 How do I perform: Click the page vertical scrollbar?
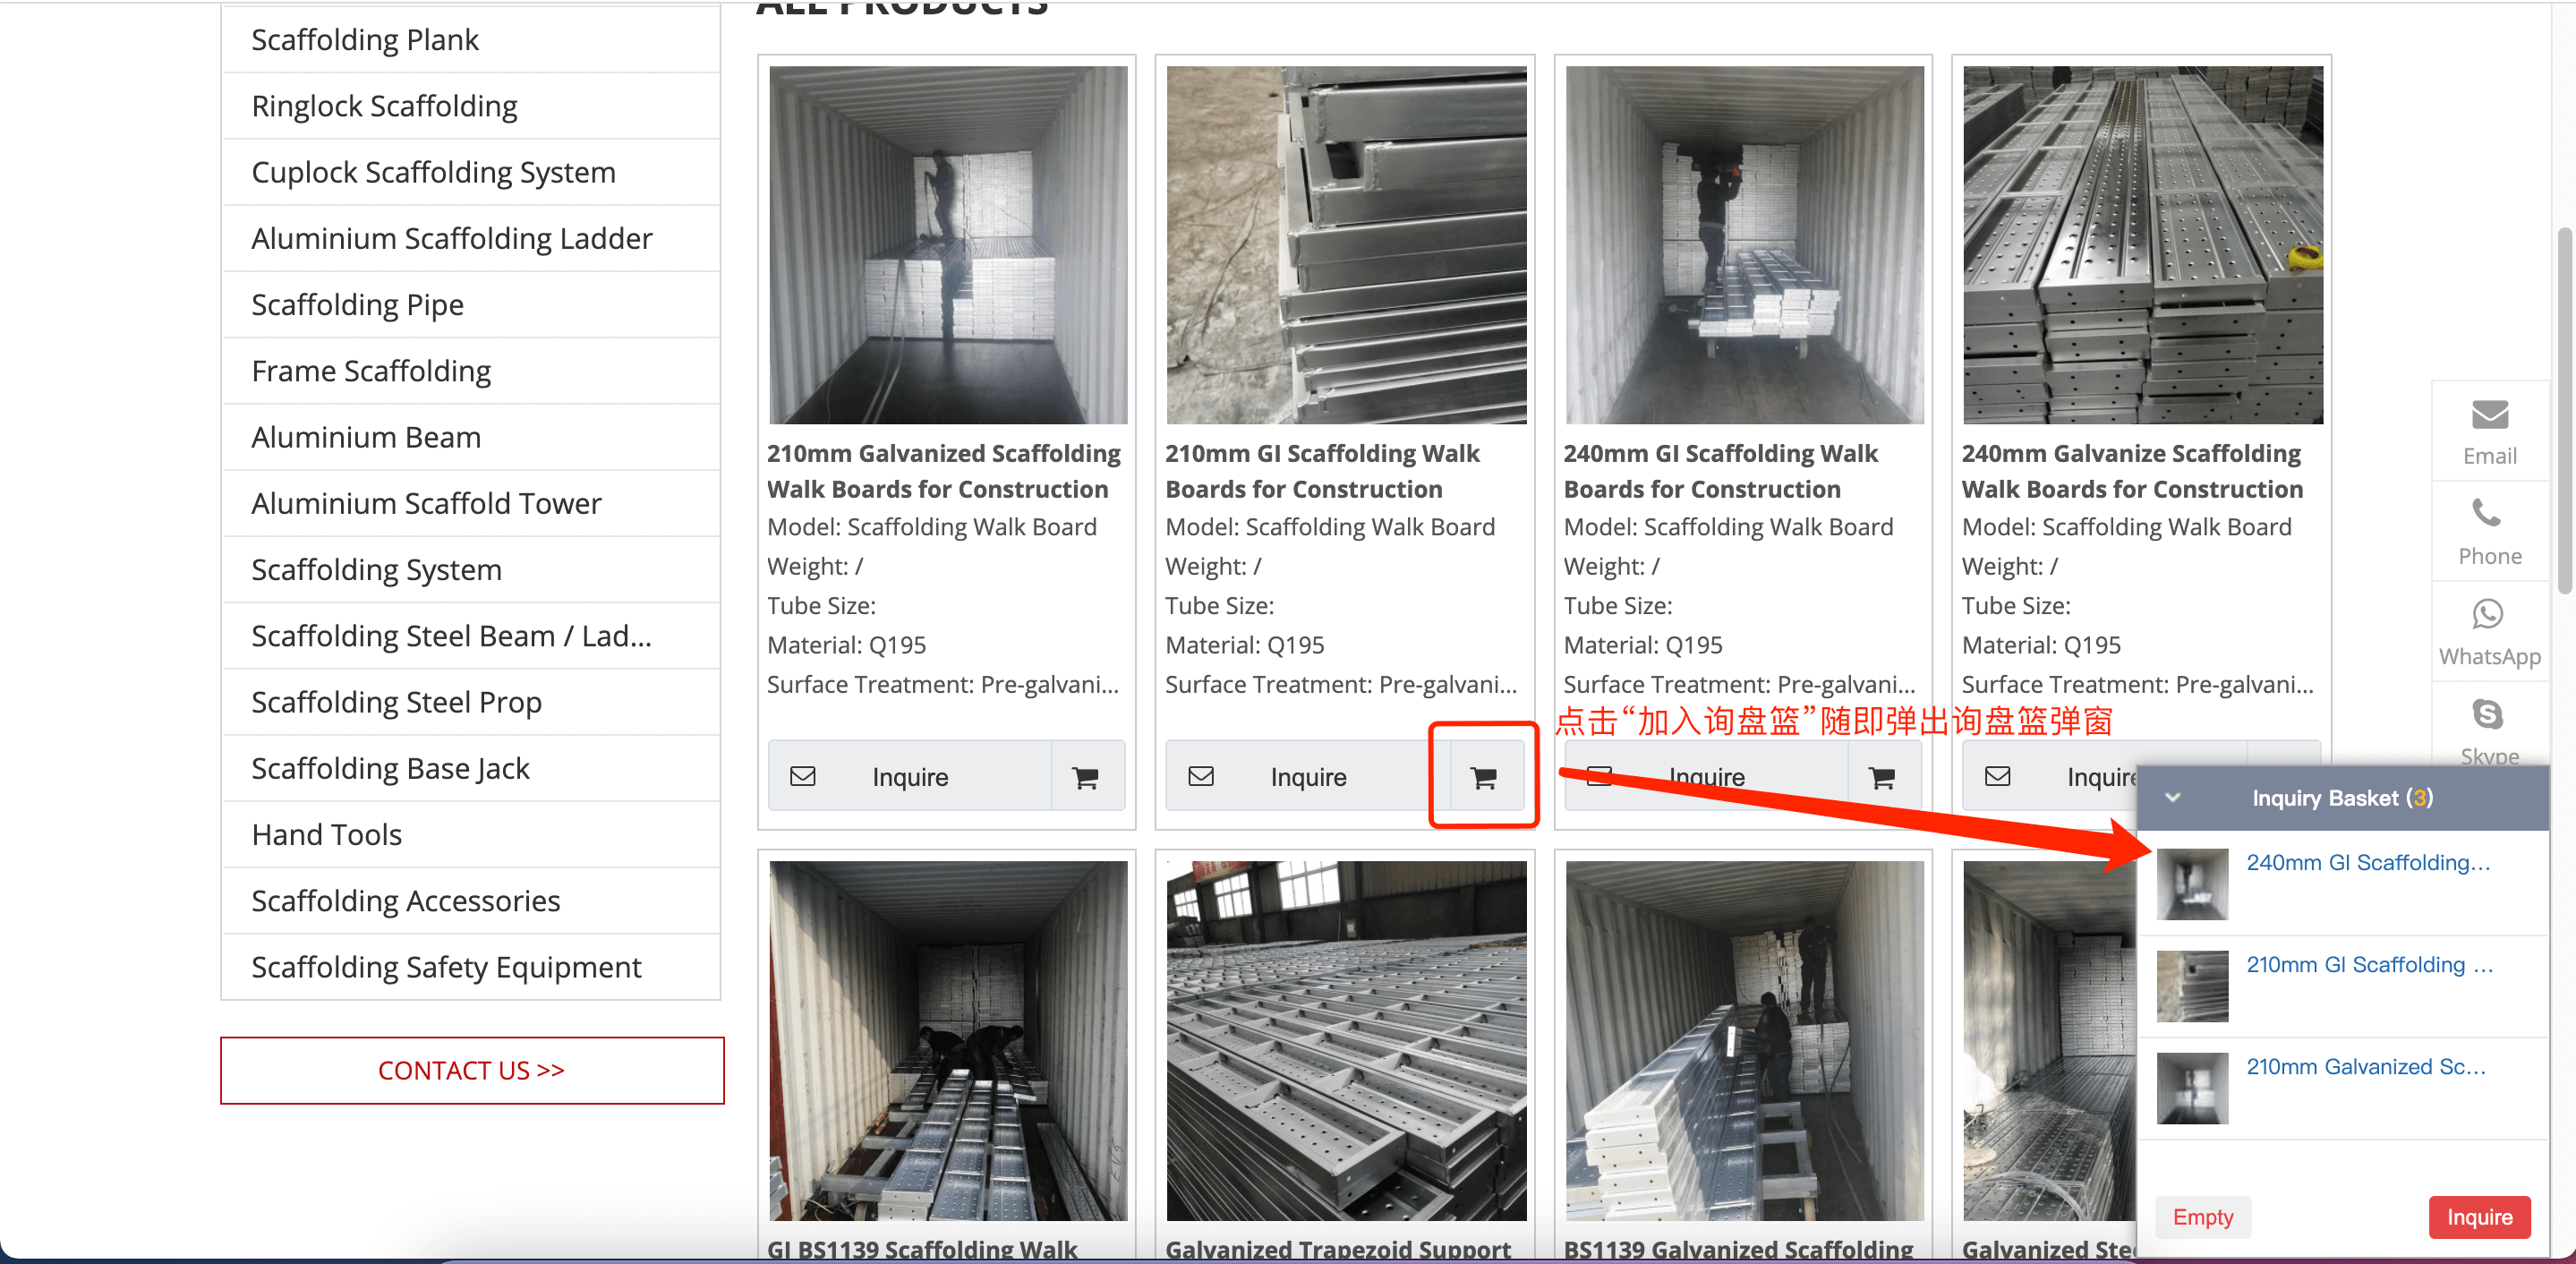click(2565, 410)
